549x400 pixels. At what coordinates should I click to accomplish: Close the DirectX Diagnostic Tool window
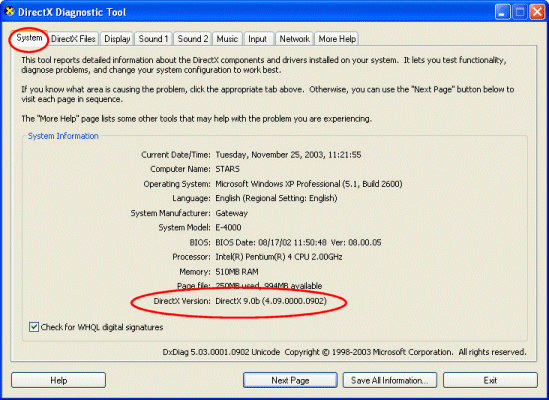pos(537,12)
